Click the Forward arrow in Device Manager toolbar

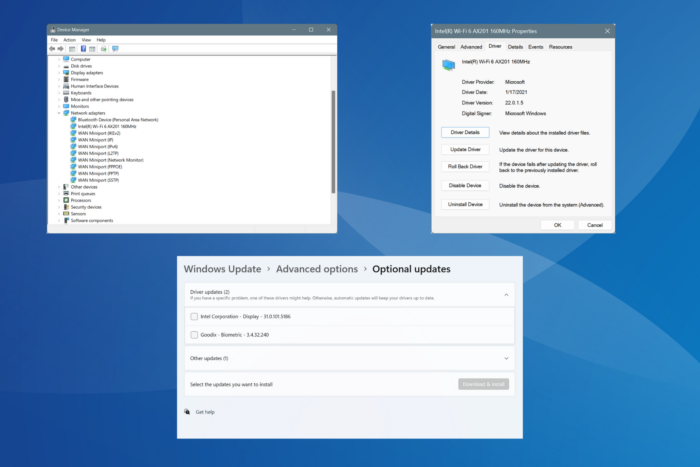click(x=60, y=49)
